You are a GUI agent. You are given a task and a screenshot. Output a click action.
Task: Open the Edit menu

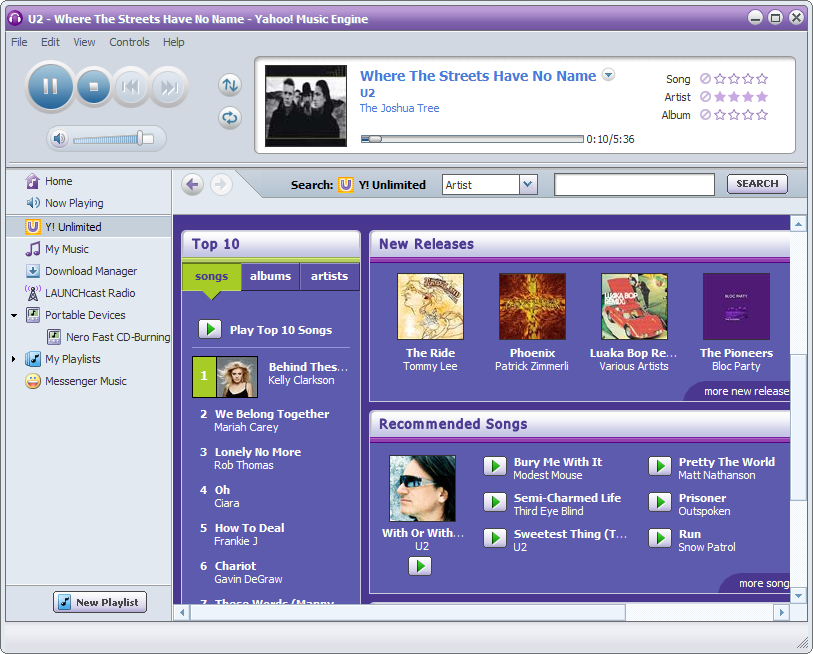pyautogui.click(x=50, y=42)
